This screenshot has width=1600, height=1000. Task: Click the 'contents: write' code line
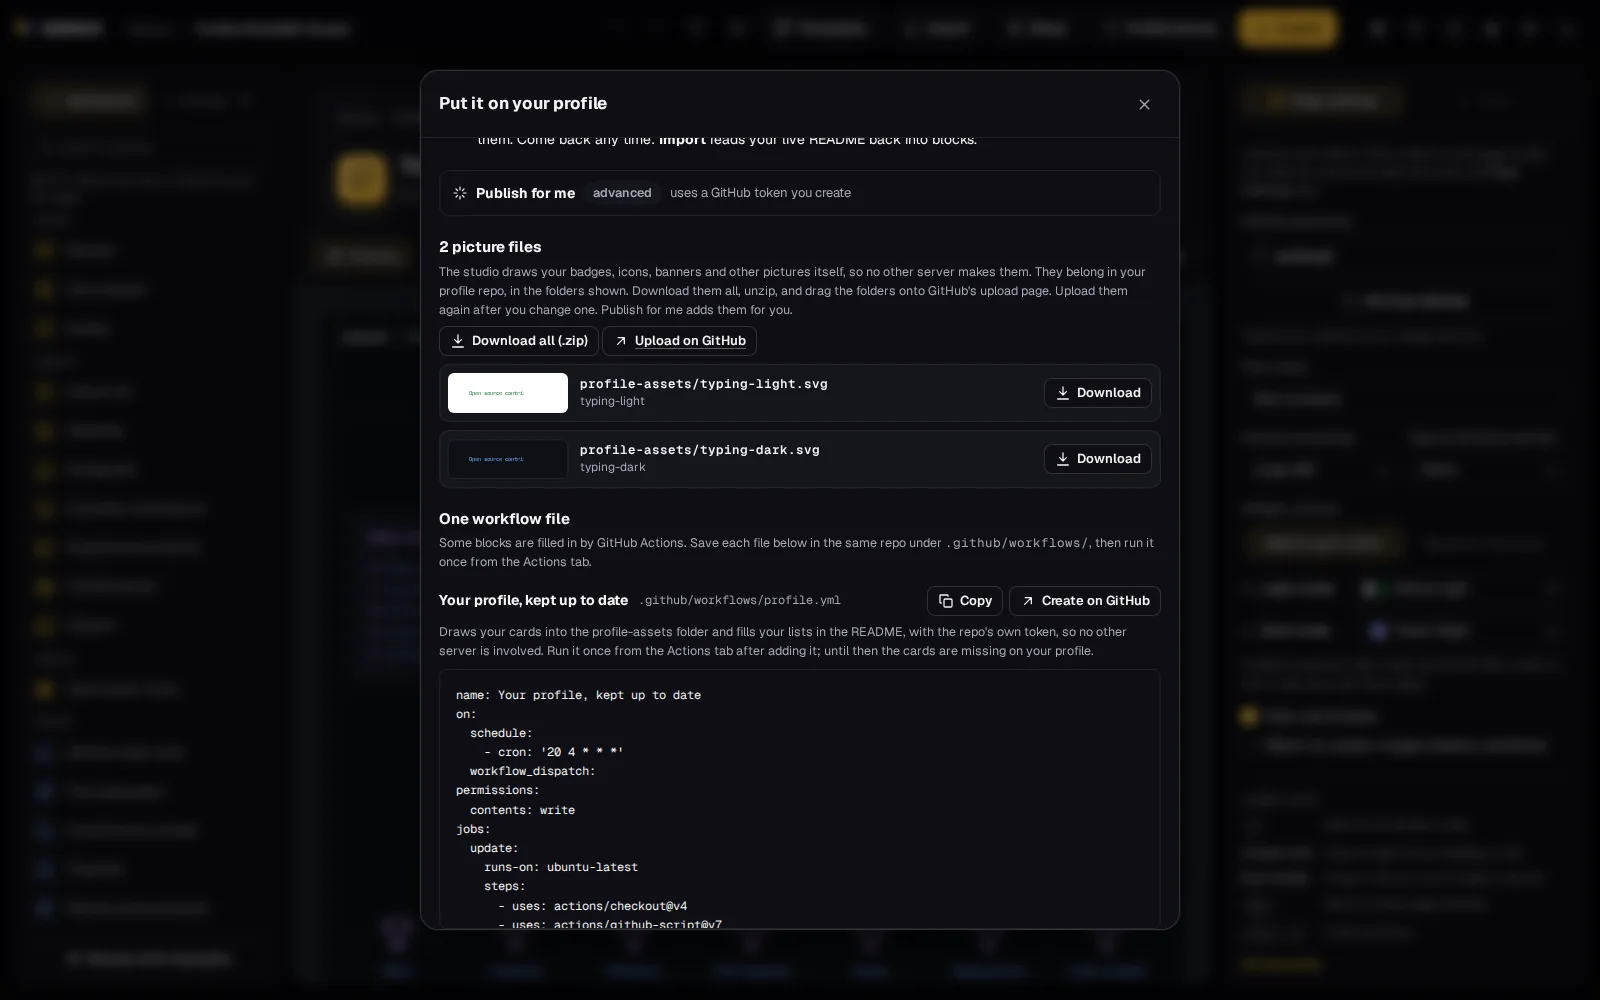522,810
